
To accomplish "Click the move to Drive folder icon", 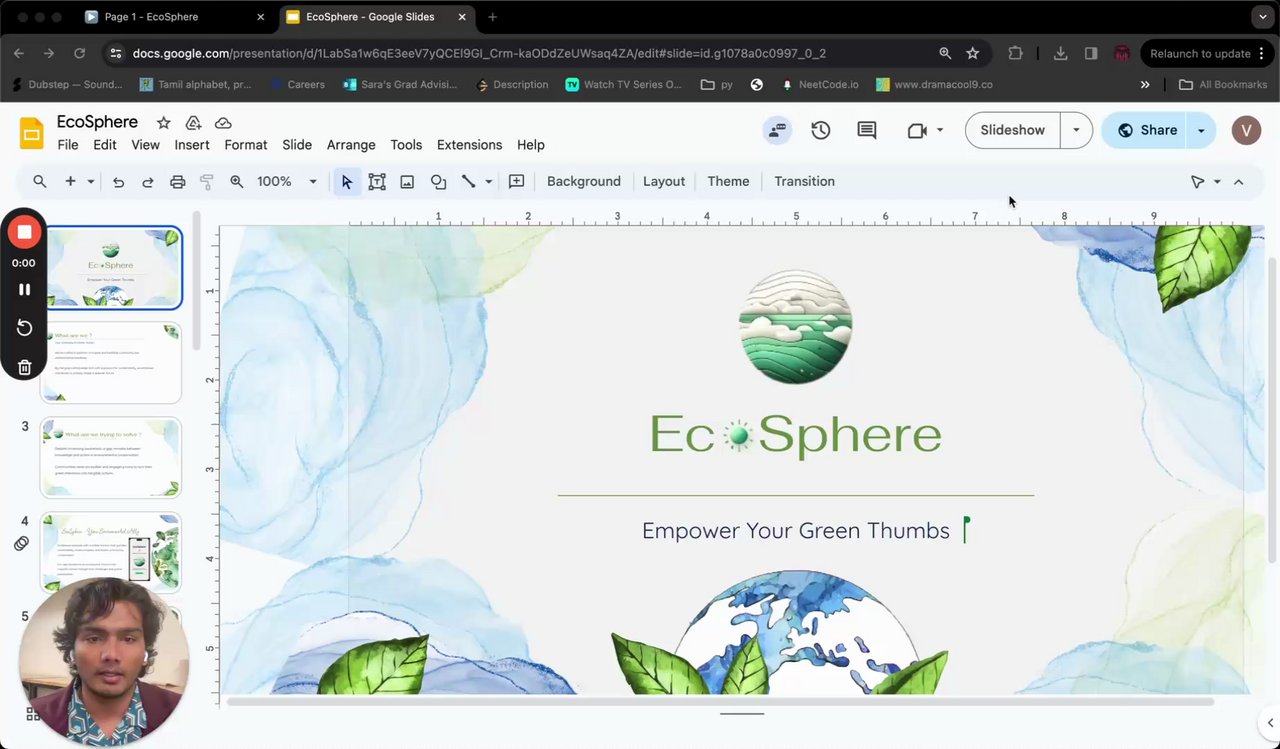I will pyautogui.click(x=193, y=123).
